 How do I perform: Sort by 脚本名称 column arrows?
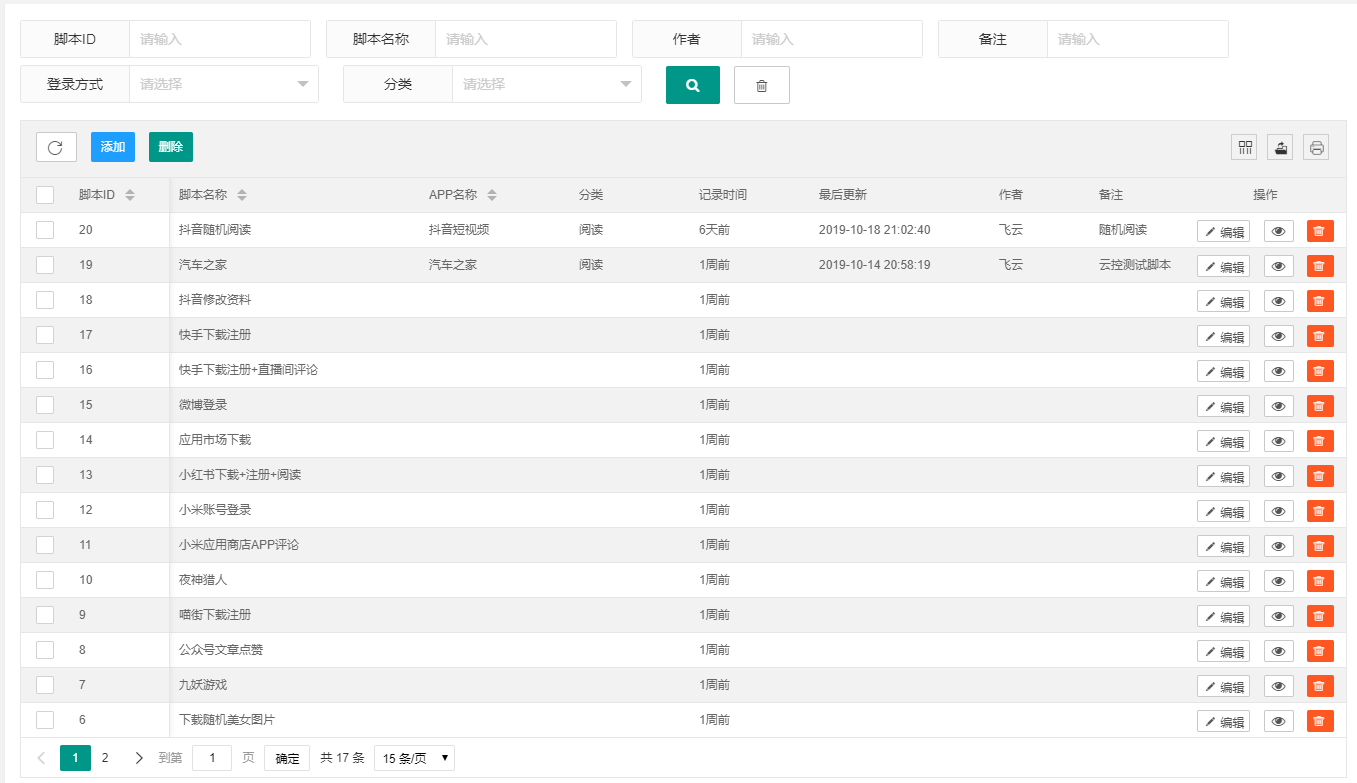tap(242, 195)
